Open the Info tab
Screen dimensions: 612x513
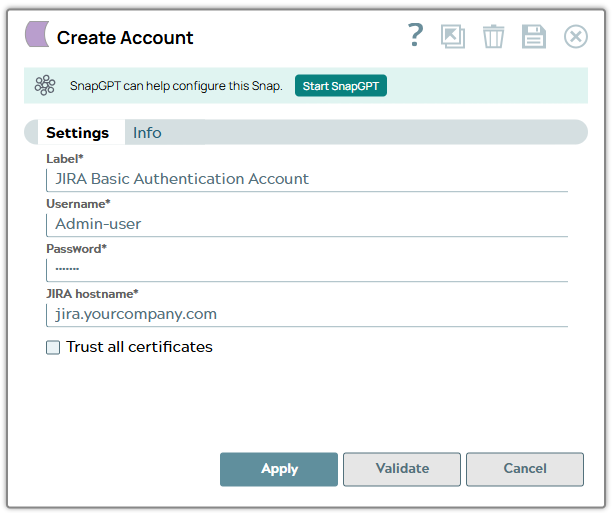point(147,132)
